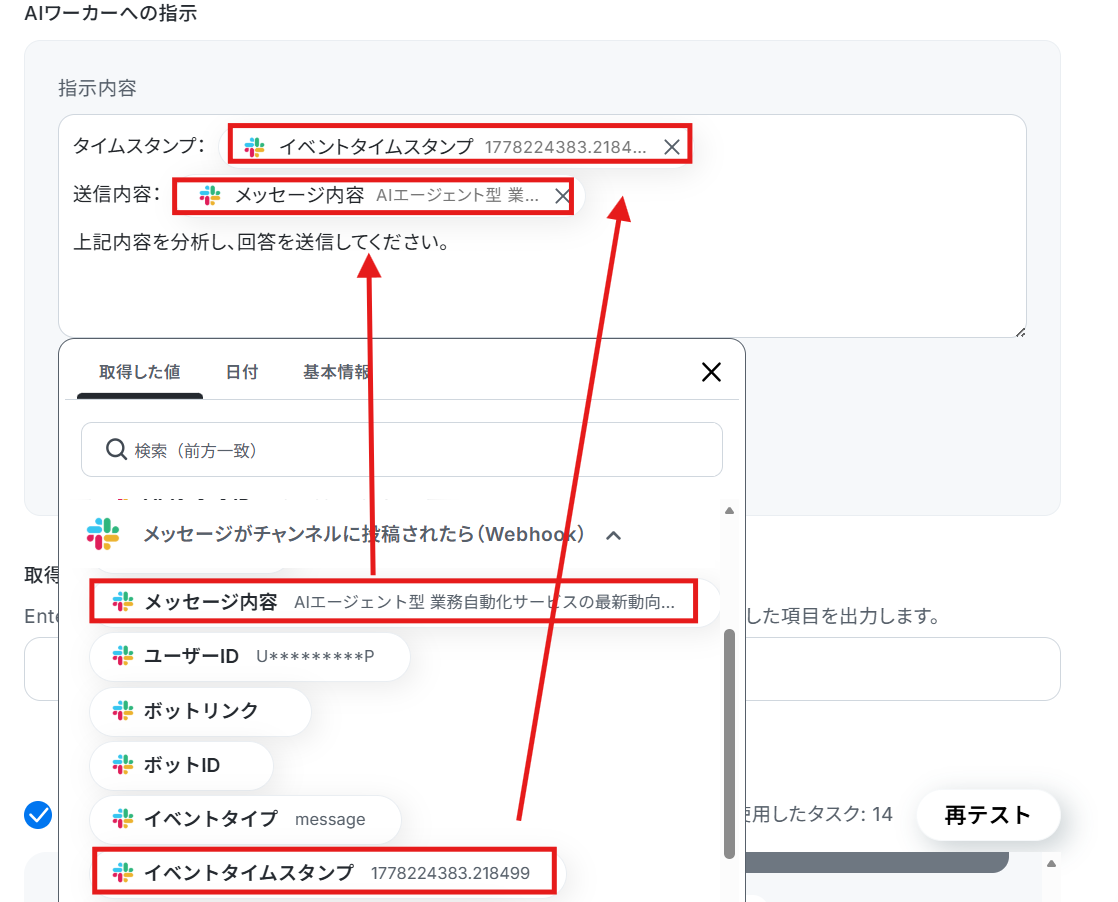Click Slack icon in timestamp instruction chip

tap(255, 147)
